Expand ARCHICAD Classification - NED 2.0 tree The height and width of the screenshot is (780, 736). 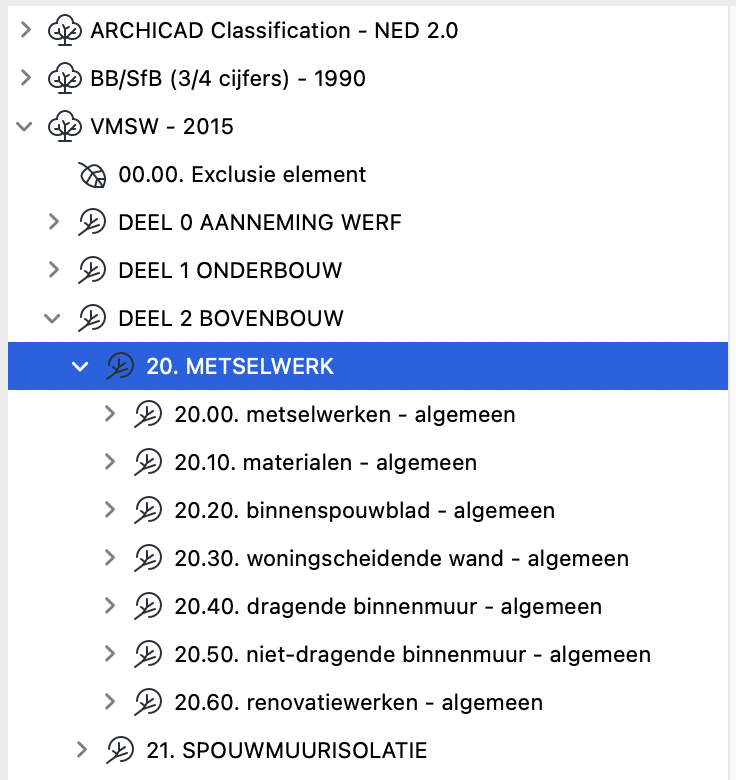click(26, 31)
